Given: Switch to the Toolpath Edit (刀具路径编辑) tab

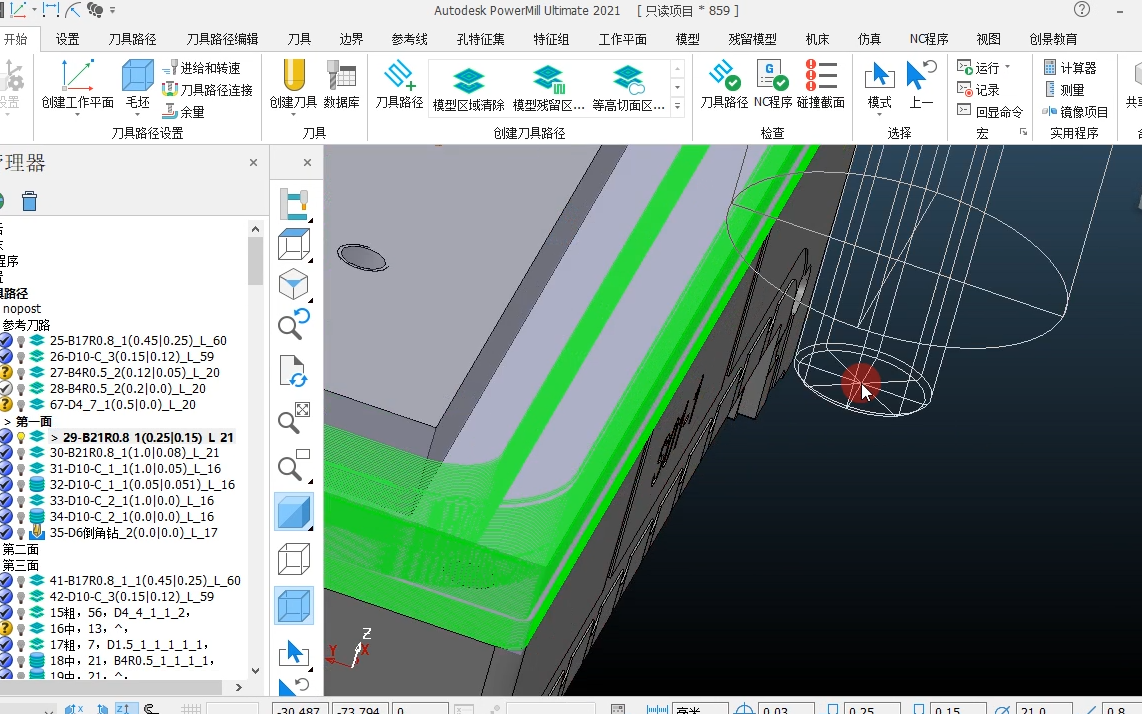Looking at the screenshot, I should pos(222,39).
